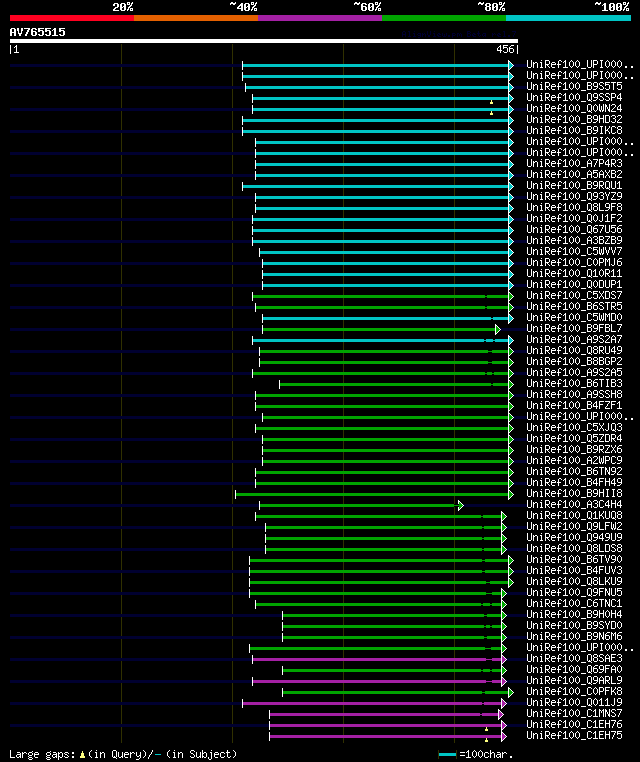Select label UniRef100_B6TIB3

tap(574, 383)
